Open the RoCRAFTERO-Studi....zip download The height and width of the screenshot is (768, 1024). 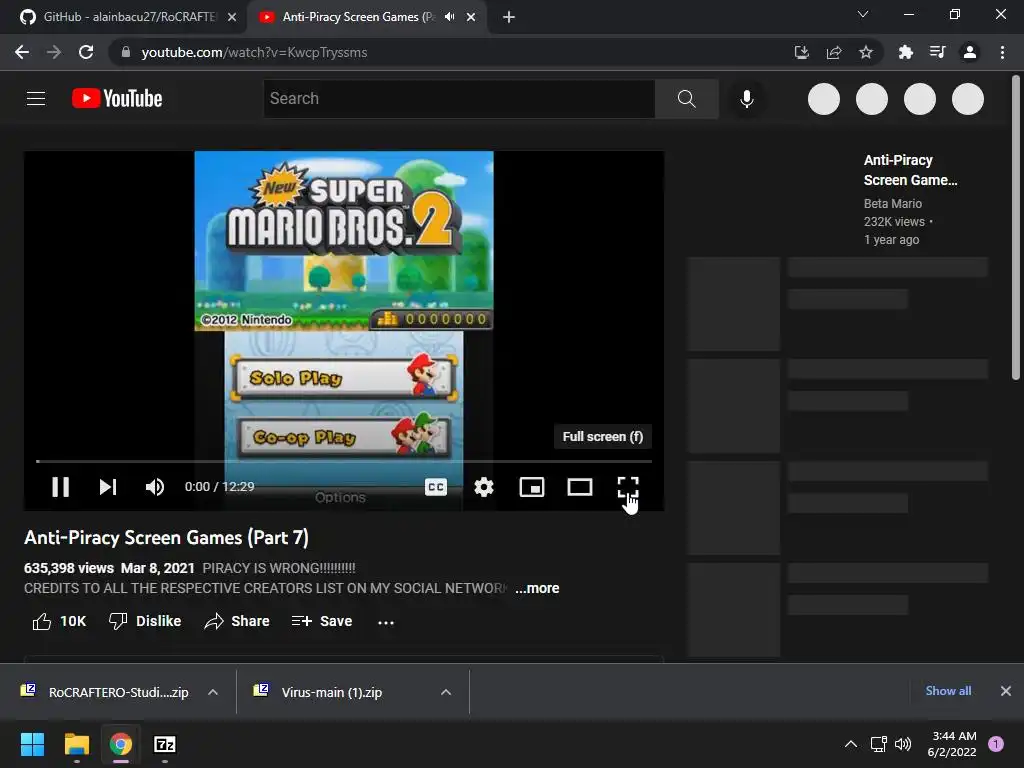(x=104, y=692)
